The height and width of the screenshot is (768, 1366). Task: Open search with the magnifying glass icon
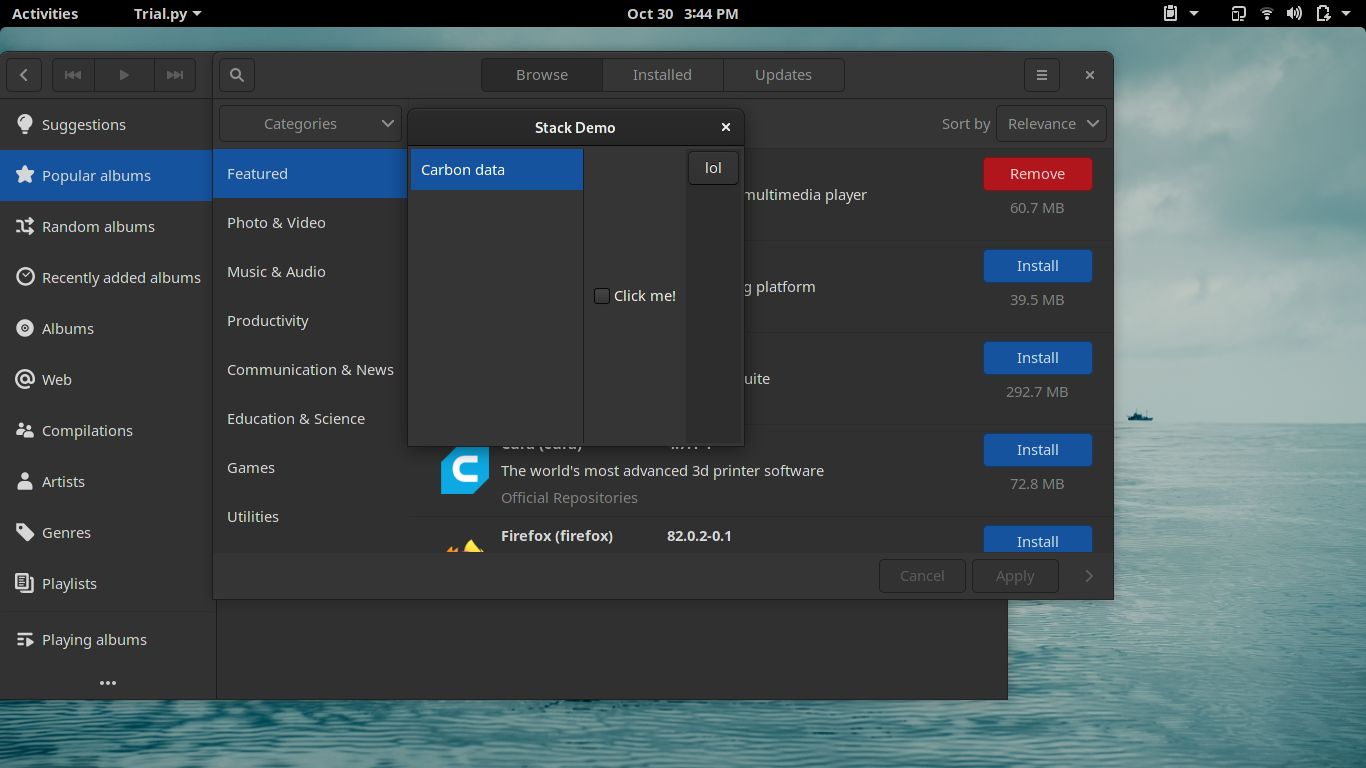(x=236, y=74)
